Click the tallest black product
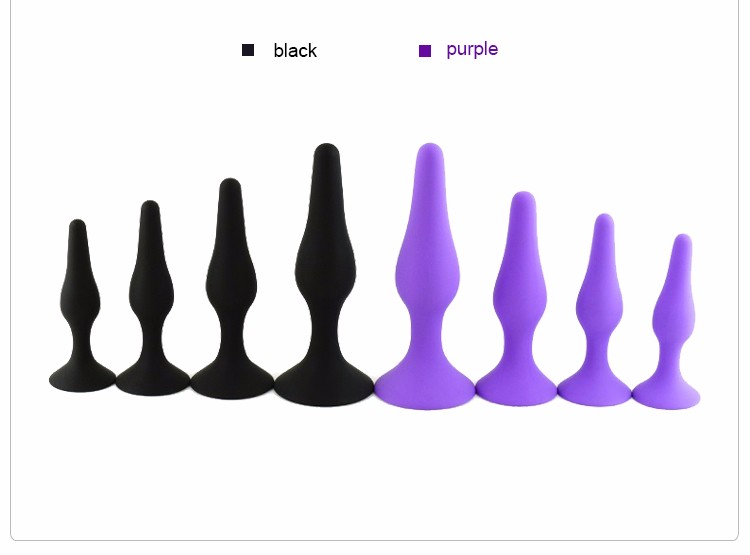 pos(325,274)
